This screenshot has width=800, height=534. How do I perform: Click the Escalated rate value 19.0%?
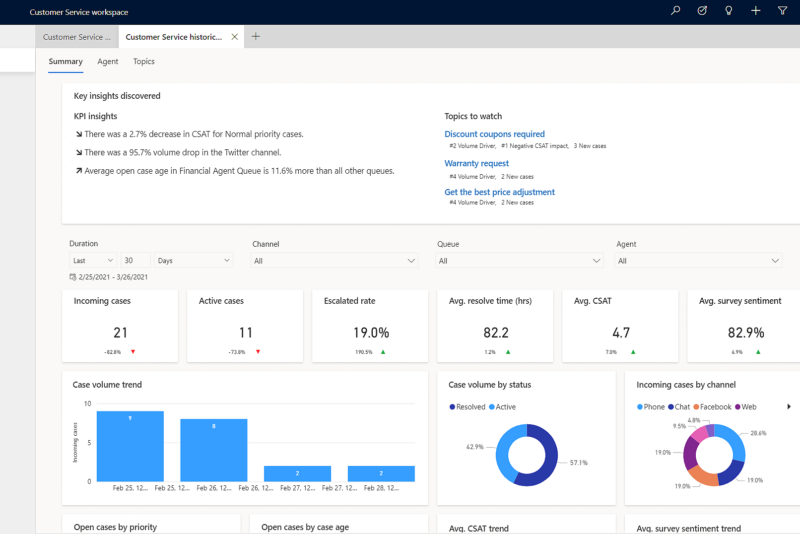coord(371,333)
